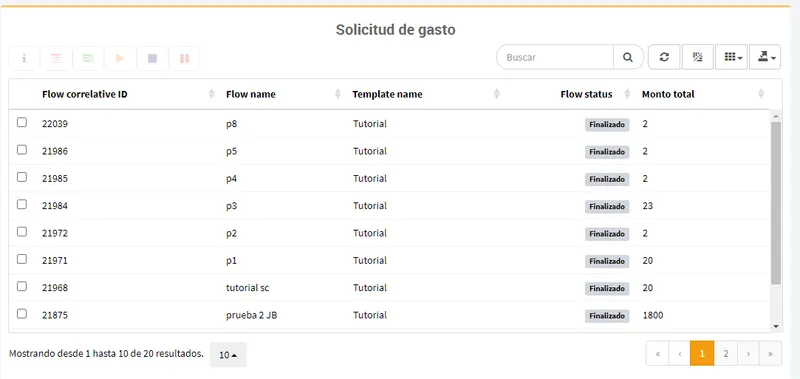The height and width of the screenshot is (379, 800).
Task: Click the orange play triangle icon
Action: tap(120, 58)
